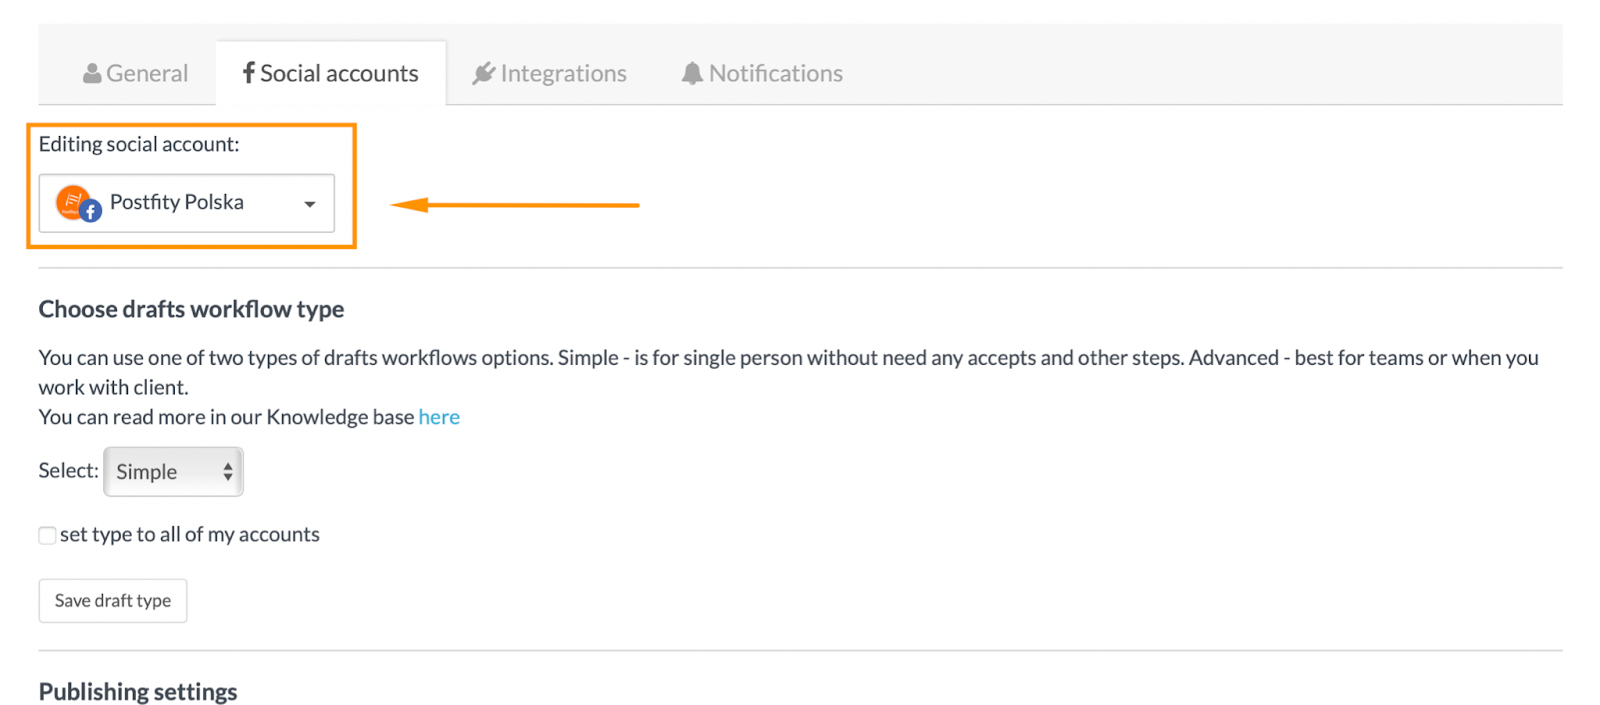Click the Publishing settings heading

138,692
